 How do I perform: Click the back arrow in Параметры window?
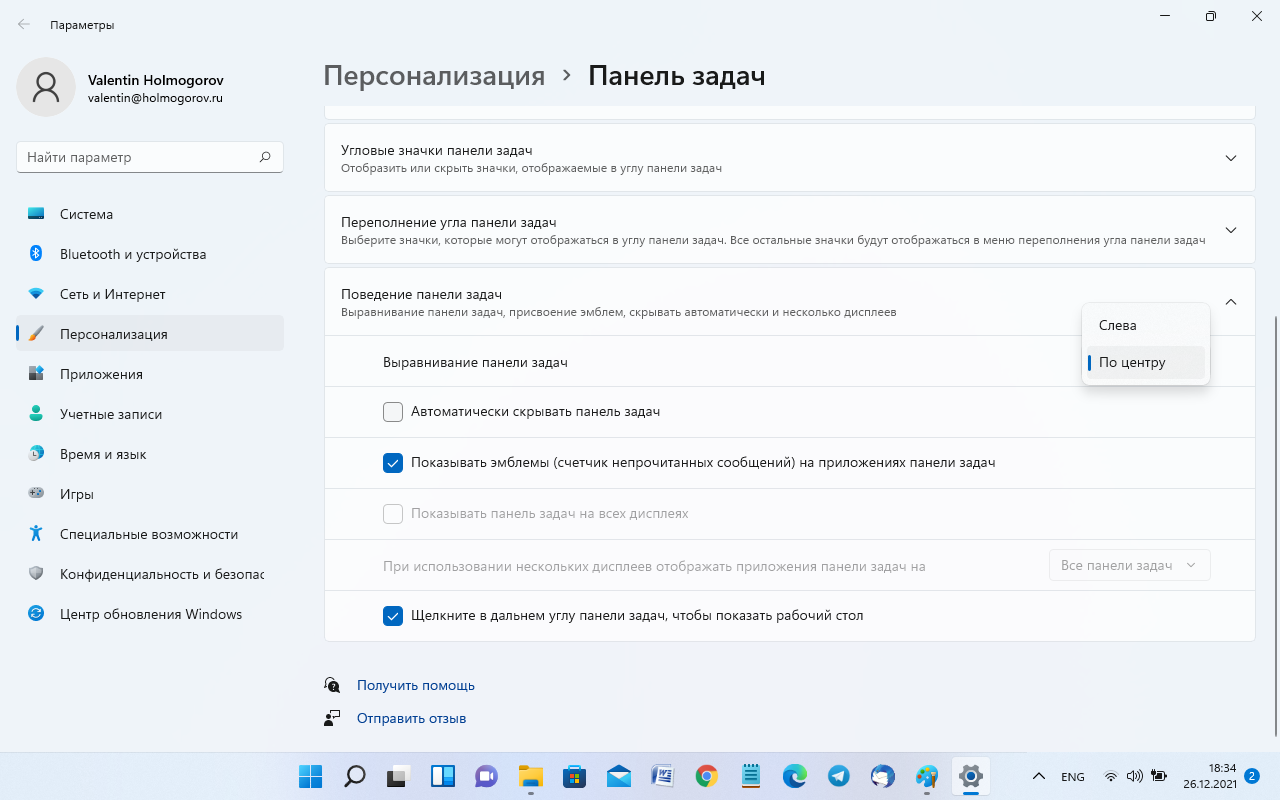(24, 24)
